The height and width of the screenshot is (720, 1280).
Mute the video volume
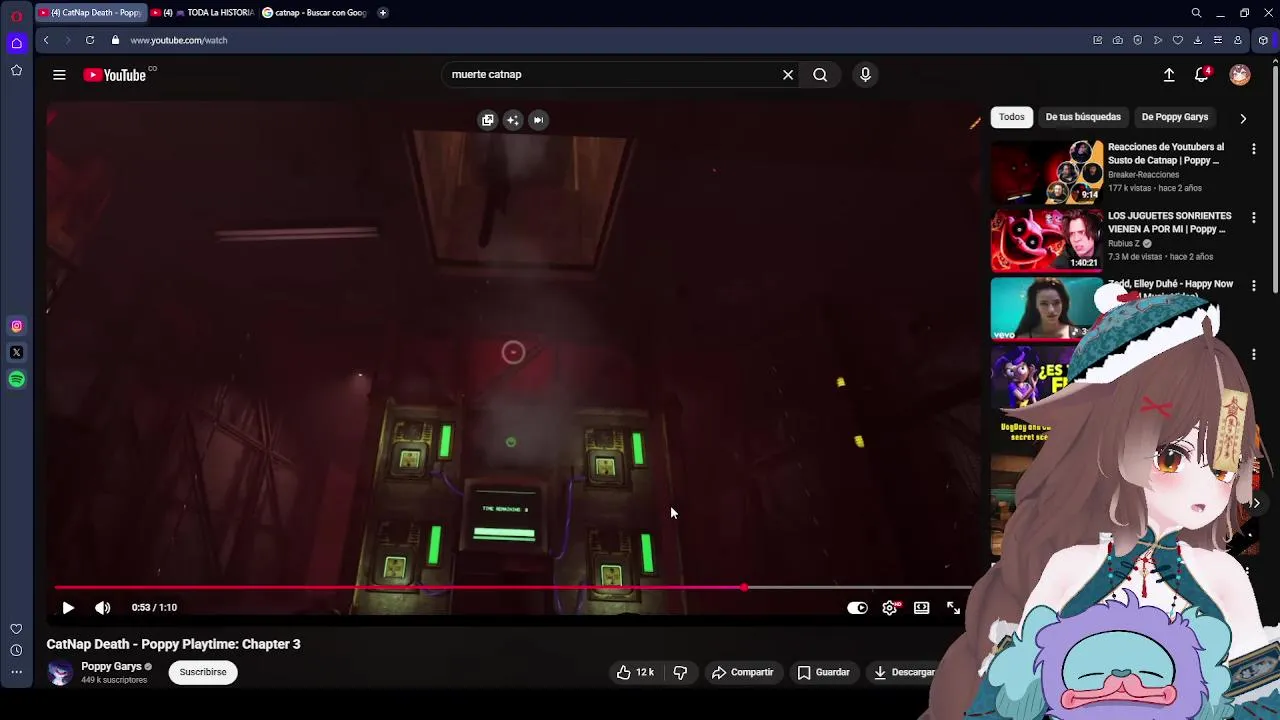tap(102, 608)
